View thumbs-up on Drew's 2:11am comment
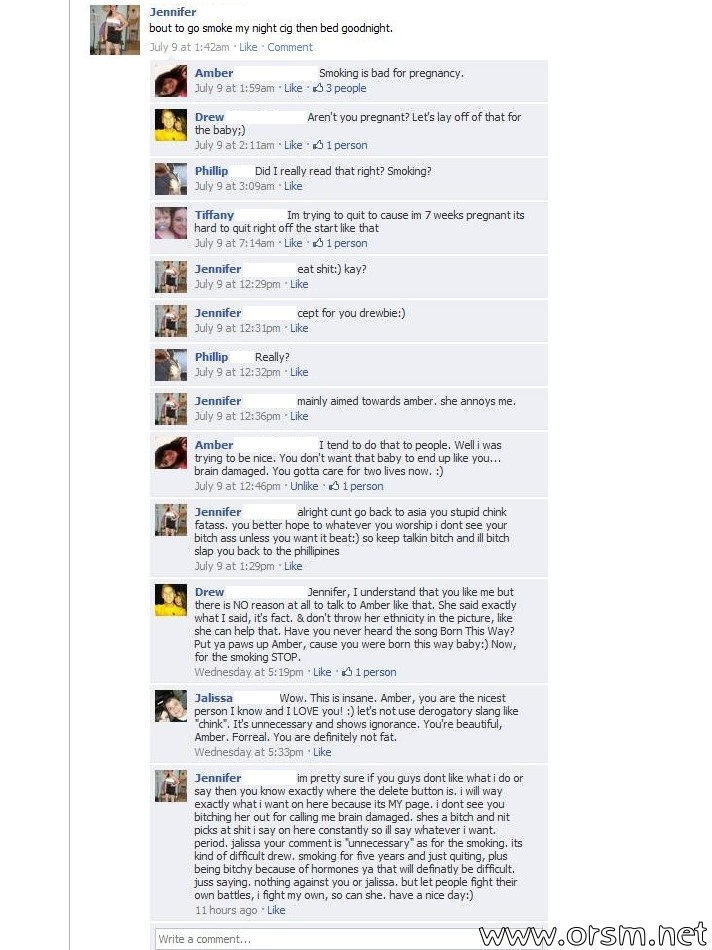 (x=339, y=145)
